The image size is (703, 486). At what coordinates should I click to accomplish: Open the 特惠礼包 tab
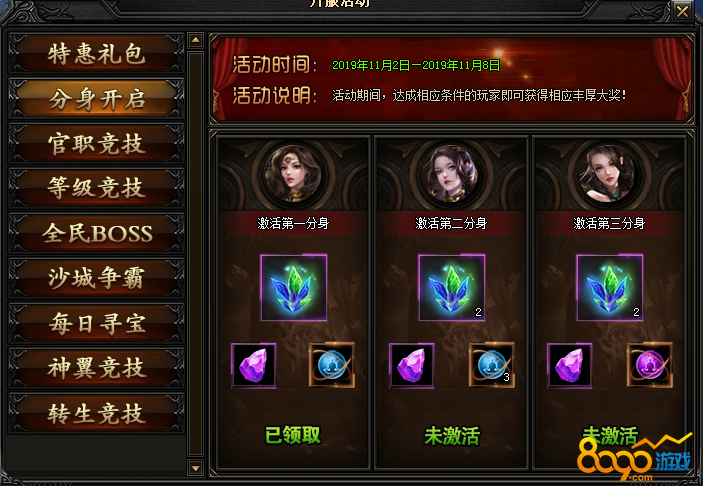96,54
